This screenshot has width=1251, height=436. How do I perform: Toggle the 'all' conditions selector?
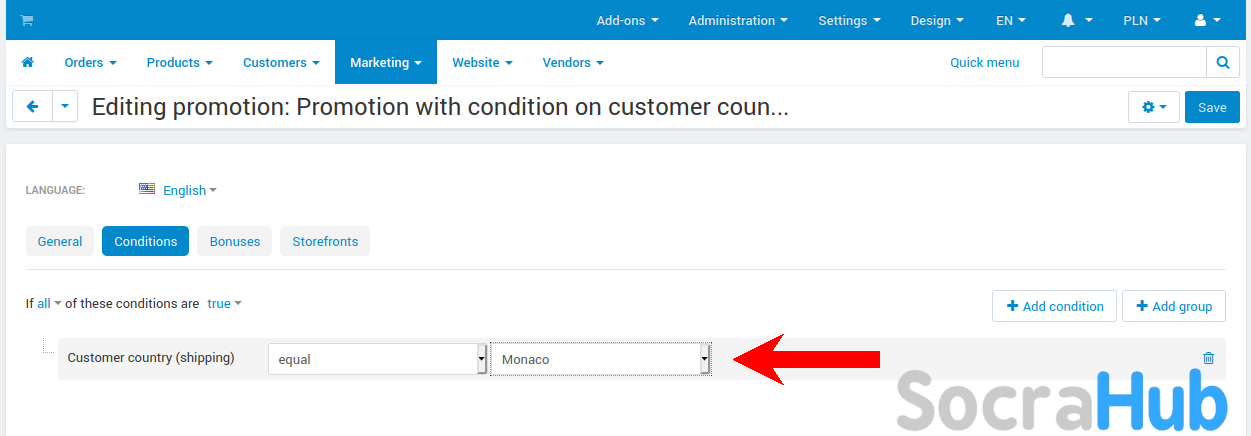(49, 304)
